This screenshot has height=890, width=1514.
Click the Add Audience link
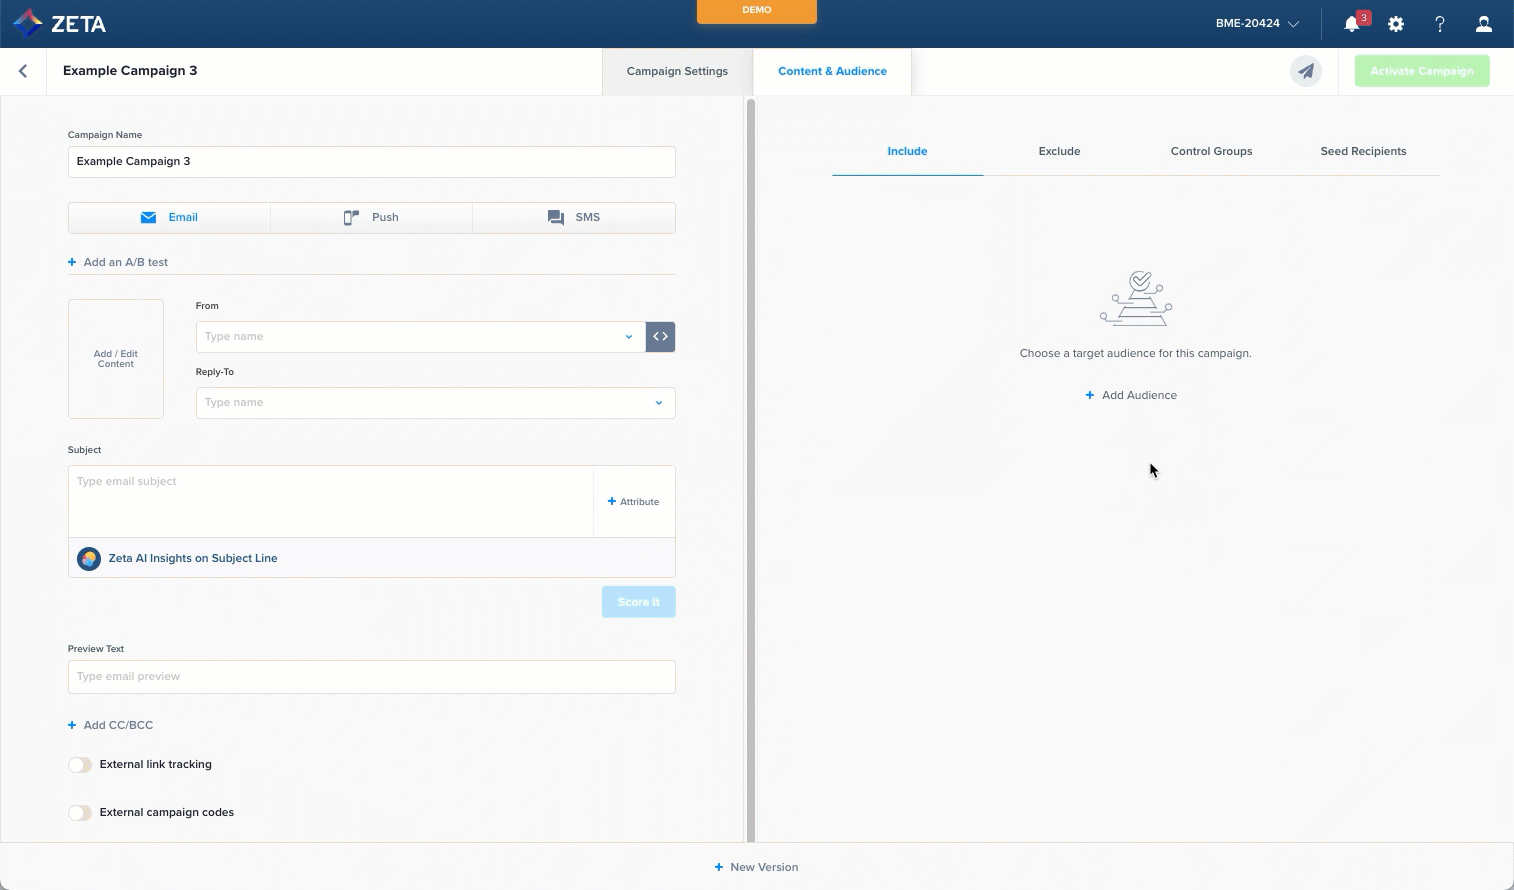(1131, 395)
